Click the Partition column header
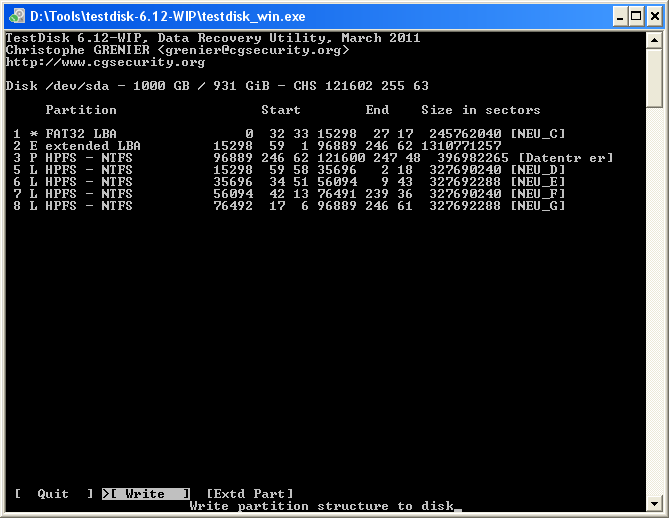This screenshot has width=669, height=518. tap(81, 110)
